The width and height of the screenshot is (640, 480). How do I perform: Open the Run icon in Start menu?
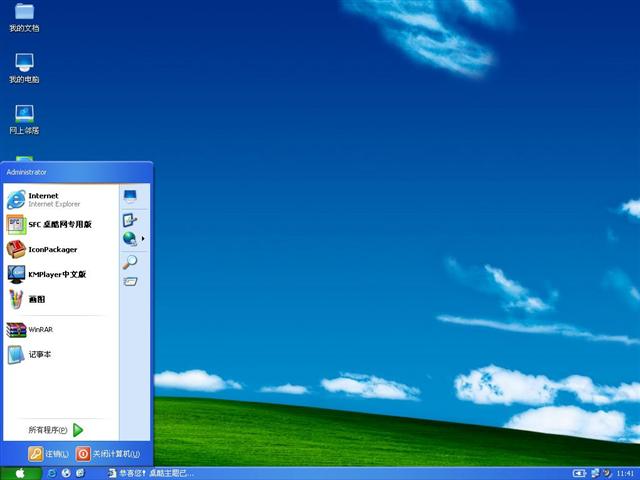pyautogui.click(x=130, y=281)
